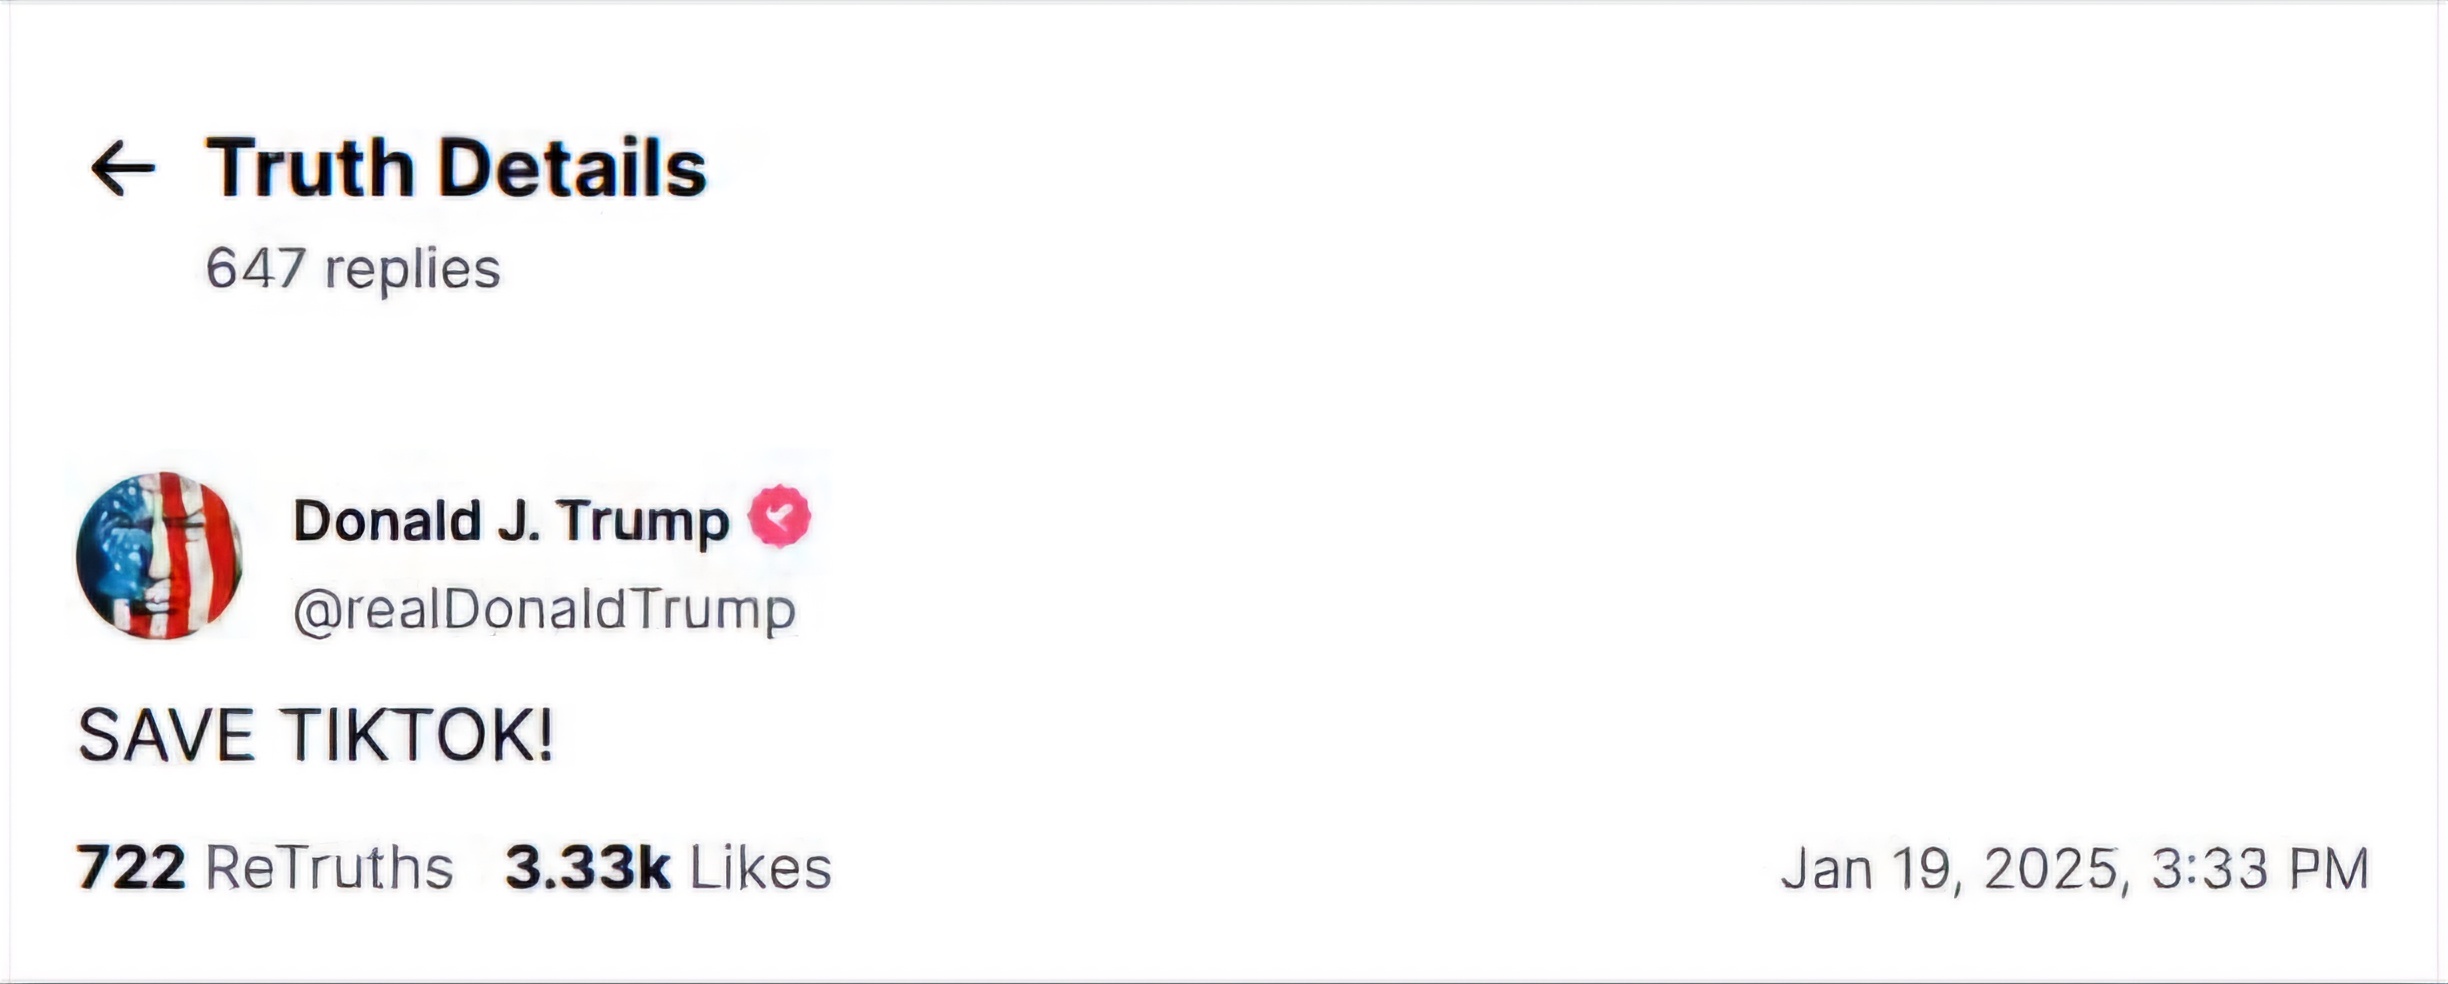Select the word ReTruths
2448x984 pixels.
point(329,867)
